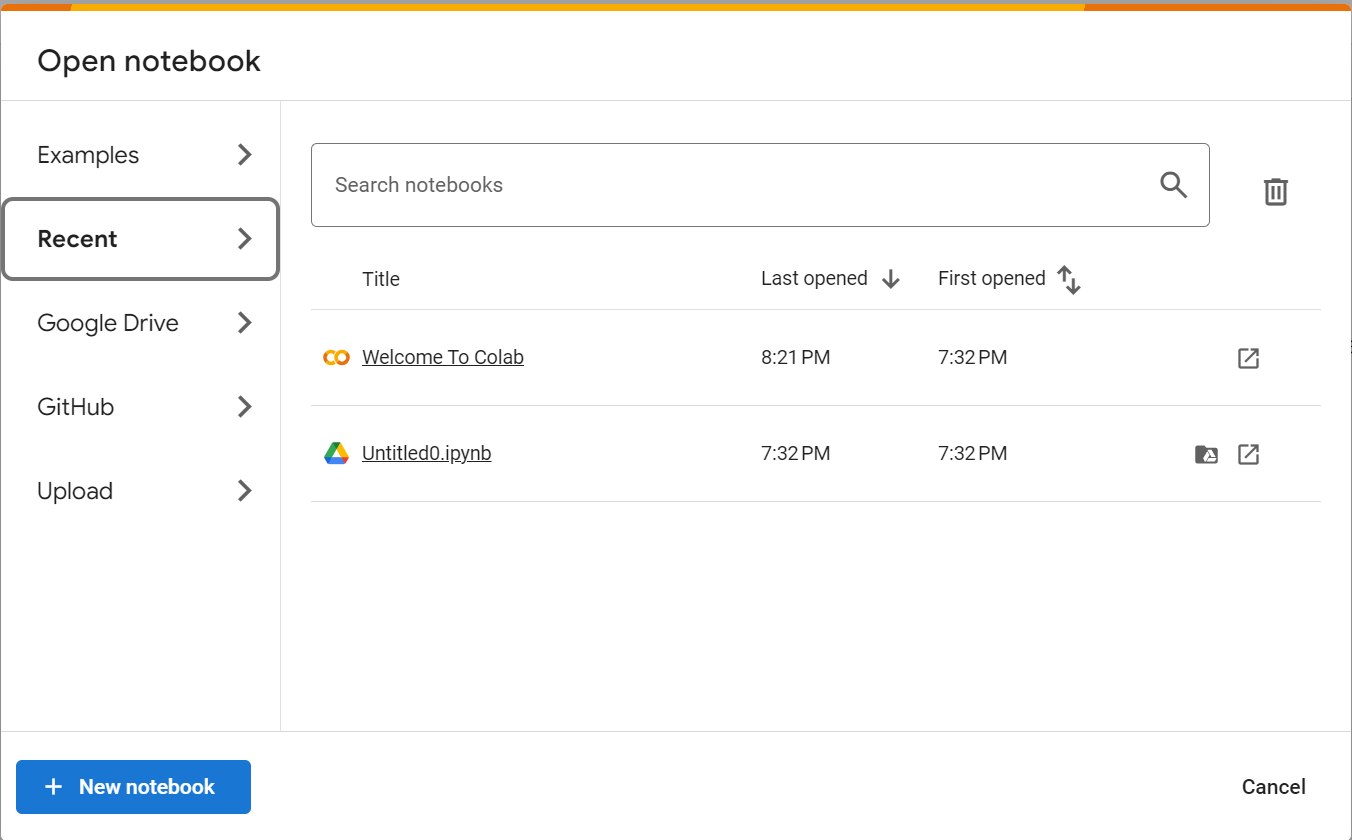Screen dimensions: 1352x840
Task: Open Untitled0.ipynb in new tab icon
Action: tap(1248, 454)
